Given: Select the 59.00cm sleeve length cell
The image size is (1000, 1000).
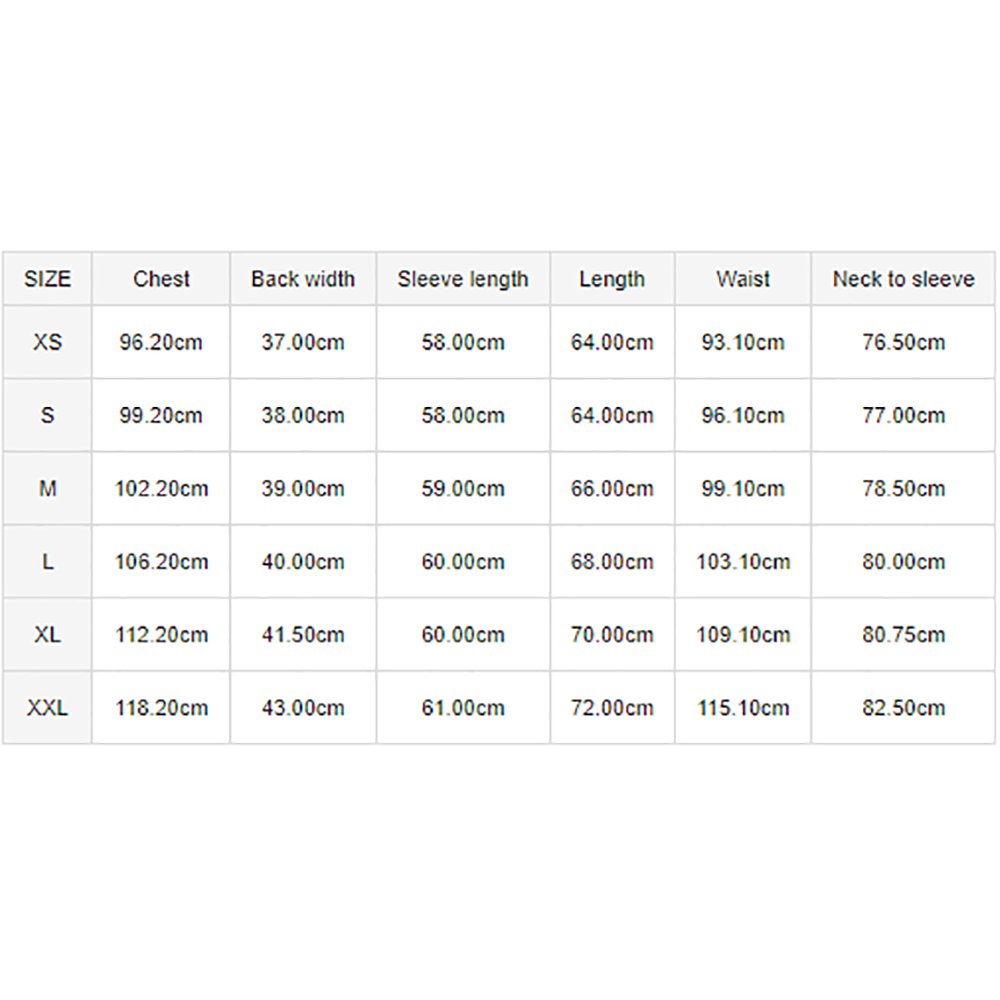Looking at the screenshot, I should click(463, 489).
